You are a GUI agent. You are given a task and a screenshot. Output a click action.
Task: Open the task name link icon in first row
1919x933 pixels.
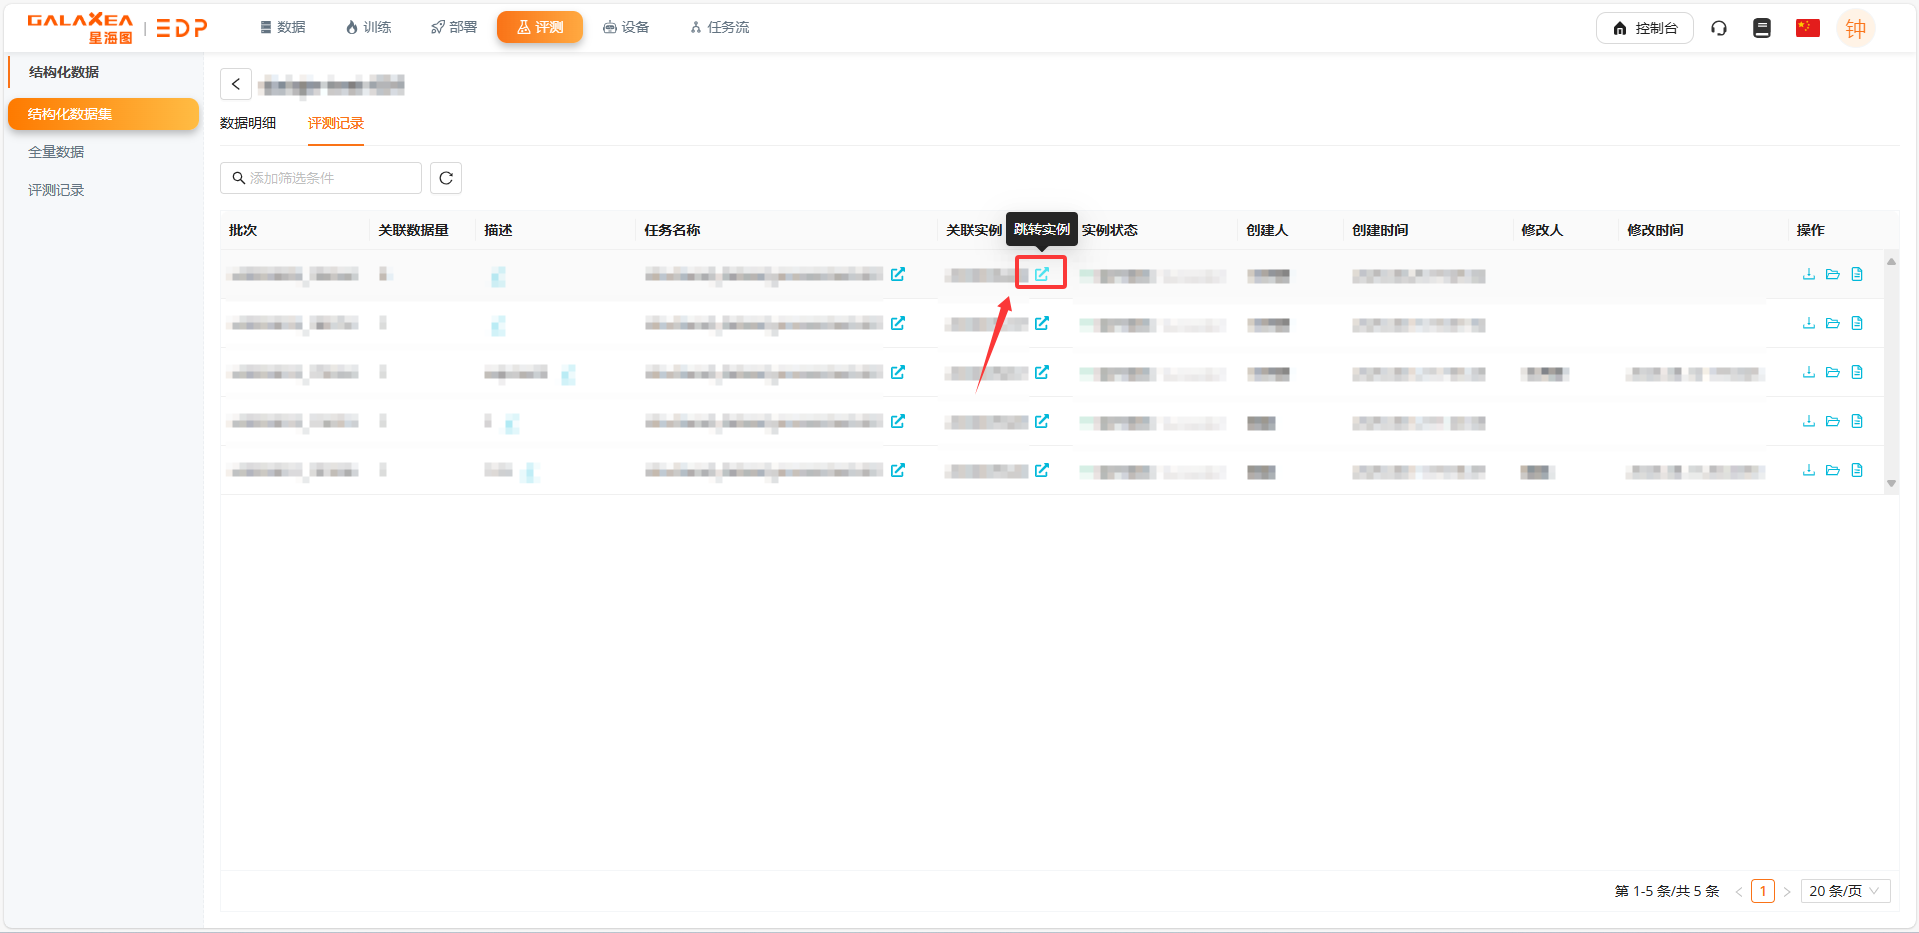click(897, 274)
